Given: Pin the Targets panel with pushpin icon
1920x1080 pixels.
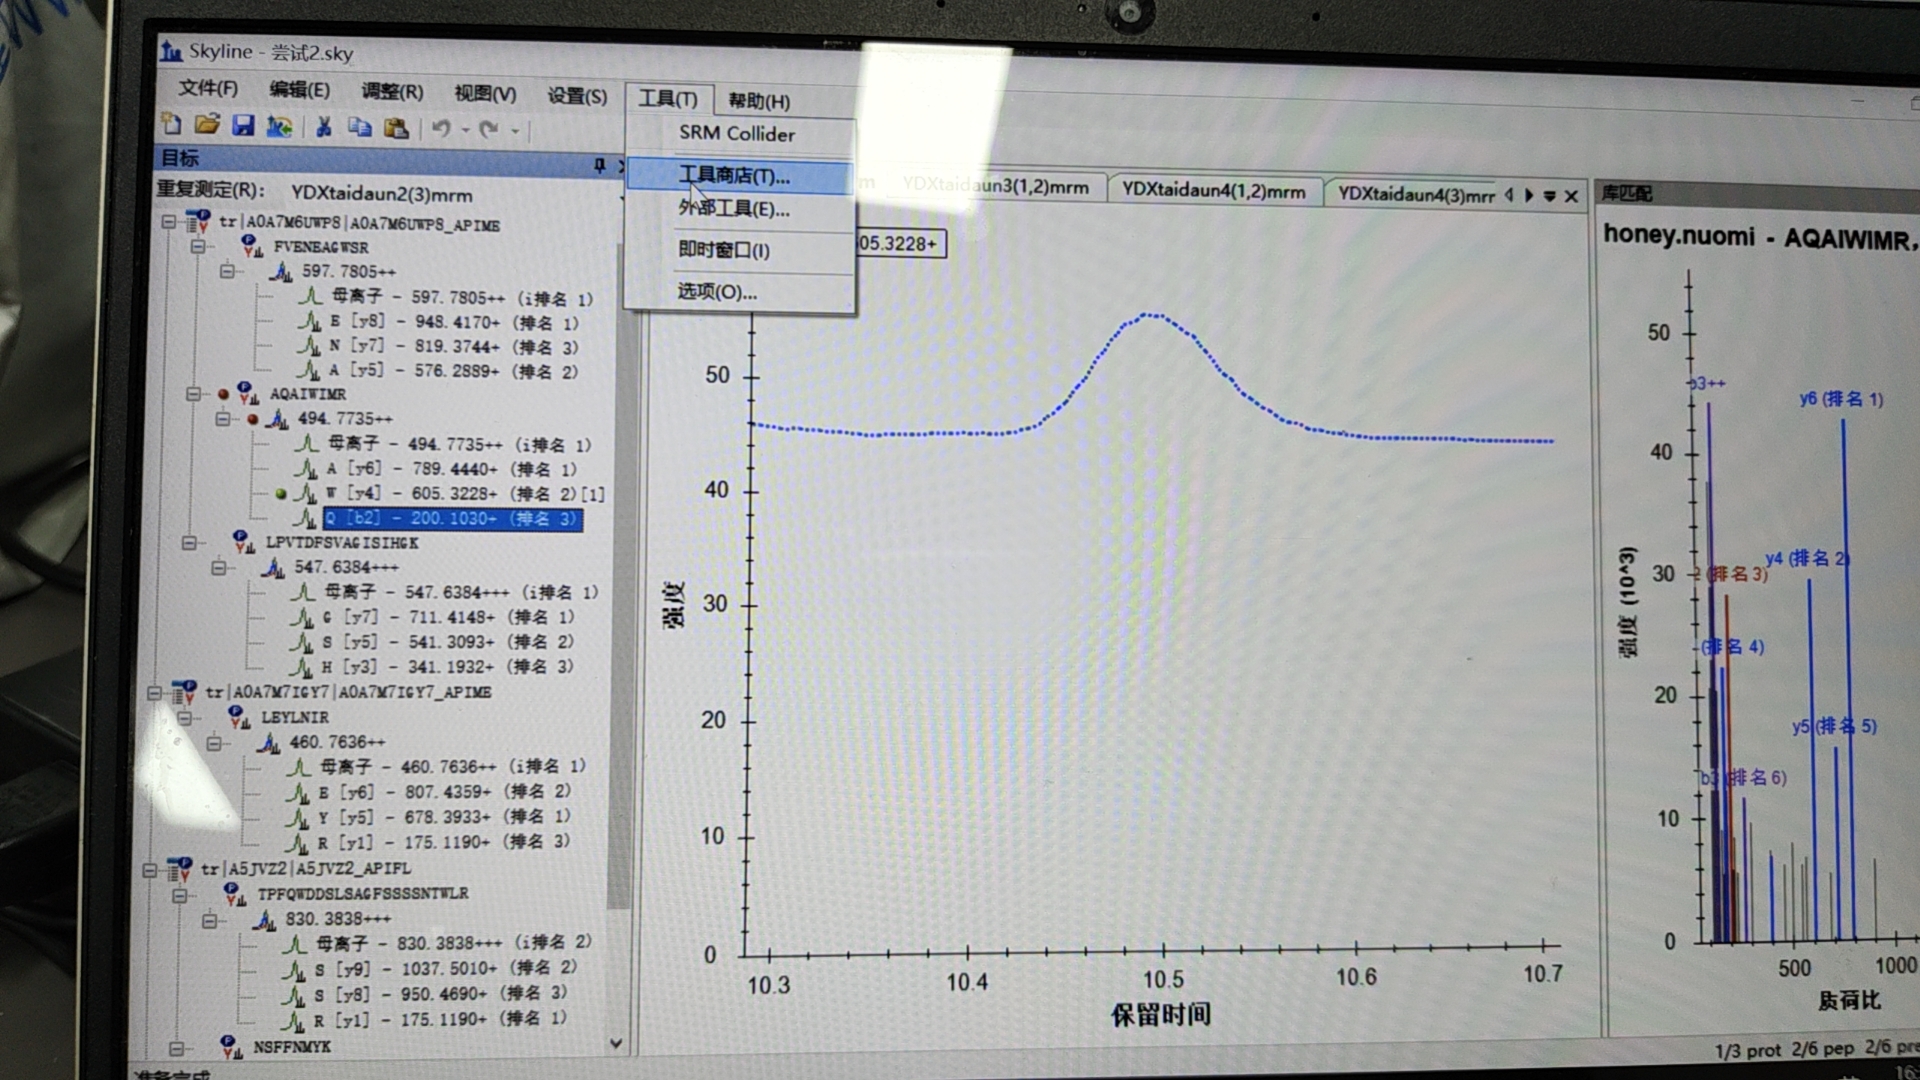Looking at the screenshot, I should (x=599, y=165).
